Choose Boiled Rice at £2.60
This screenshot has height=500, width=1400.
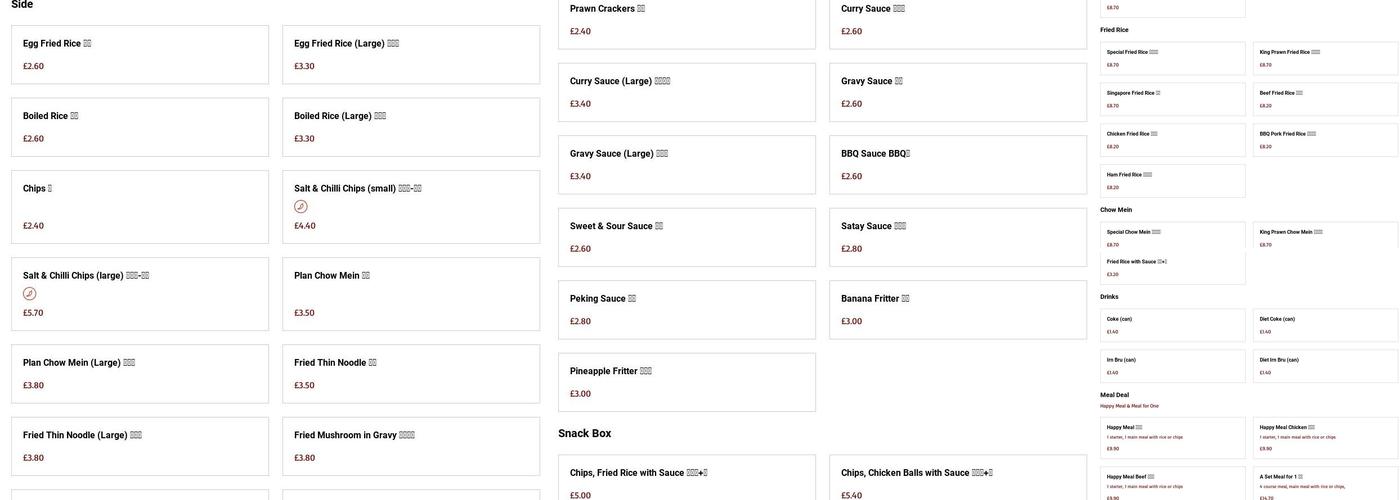tap(139, 126)
